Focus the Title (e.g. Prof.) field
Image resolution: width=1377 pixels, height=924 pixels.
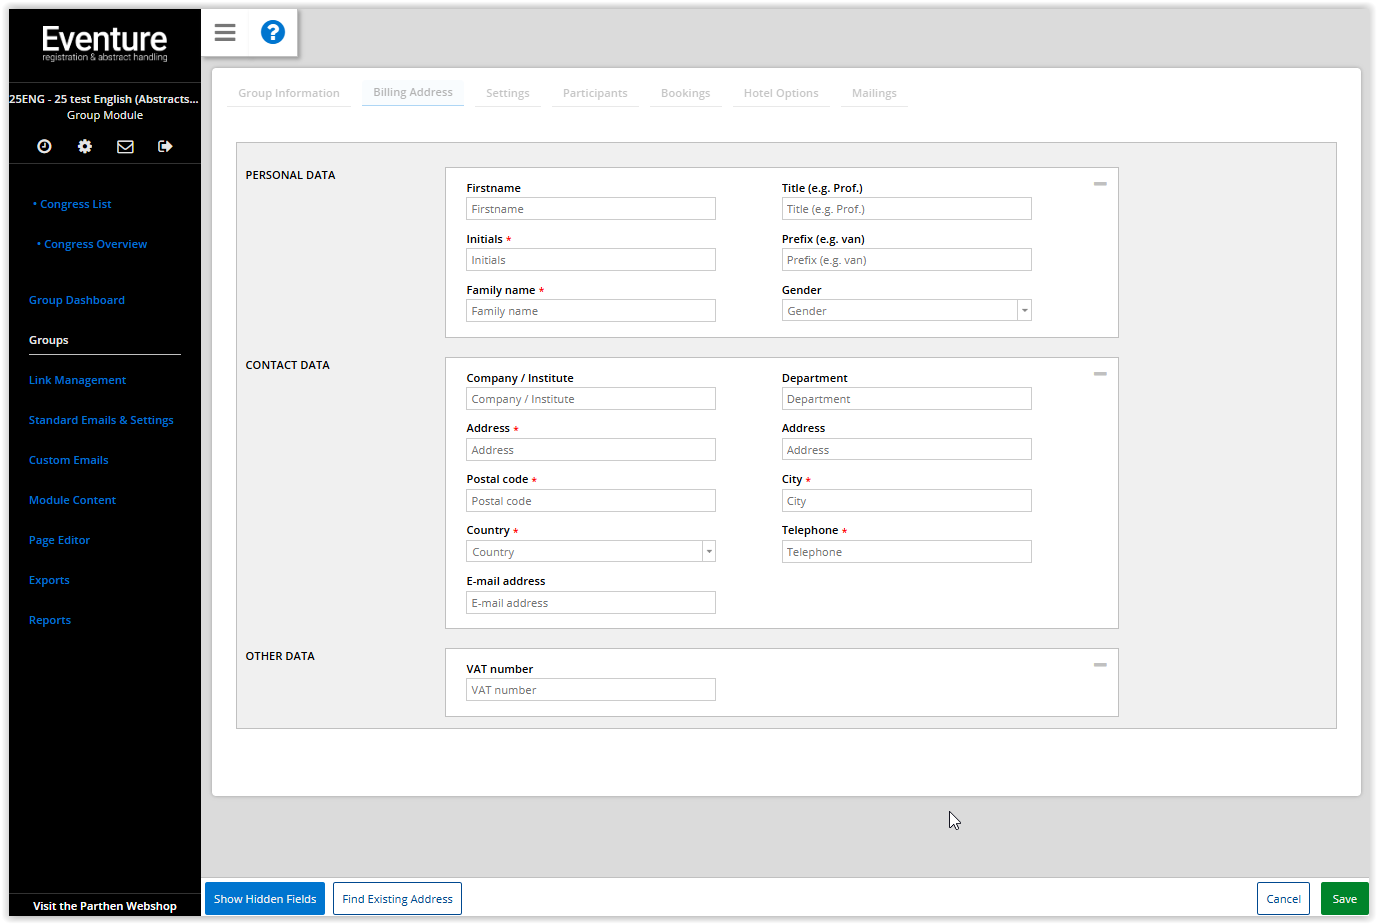click(906, 209)
